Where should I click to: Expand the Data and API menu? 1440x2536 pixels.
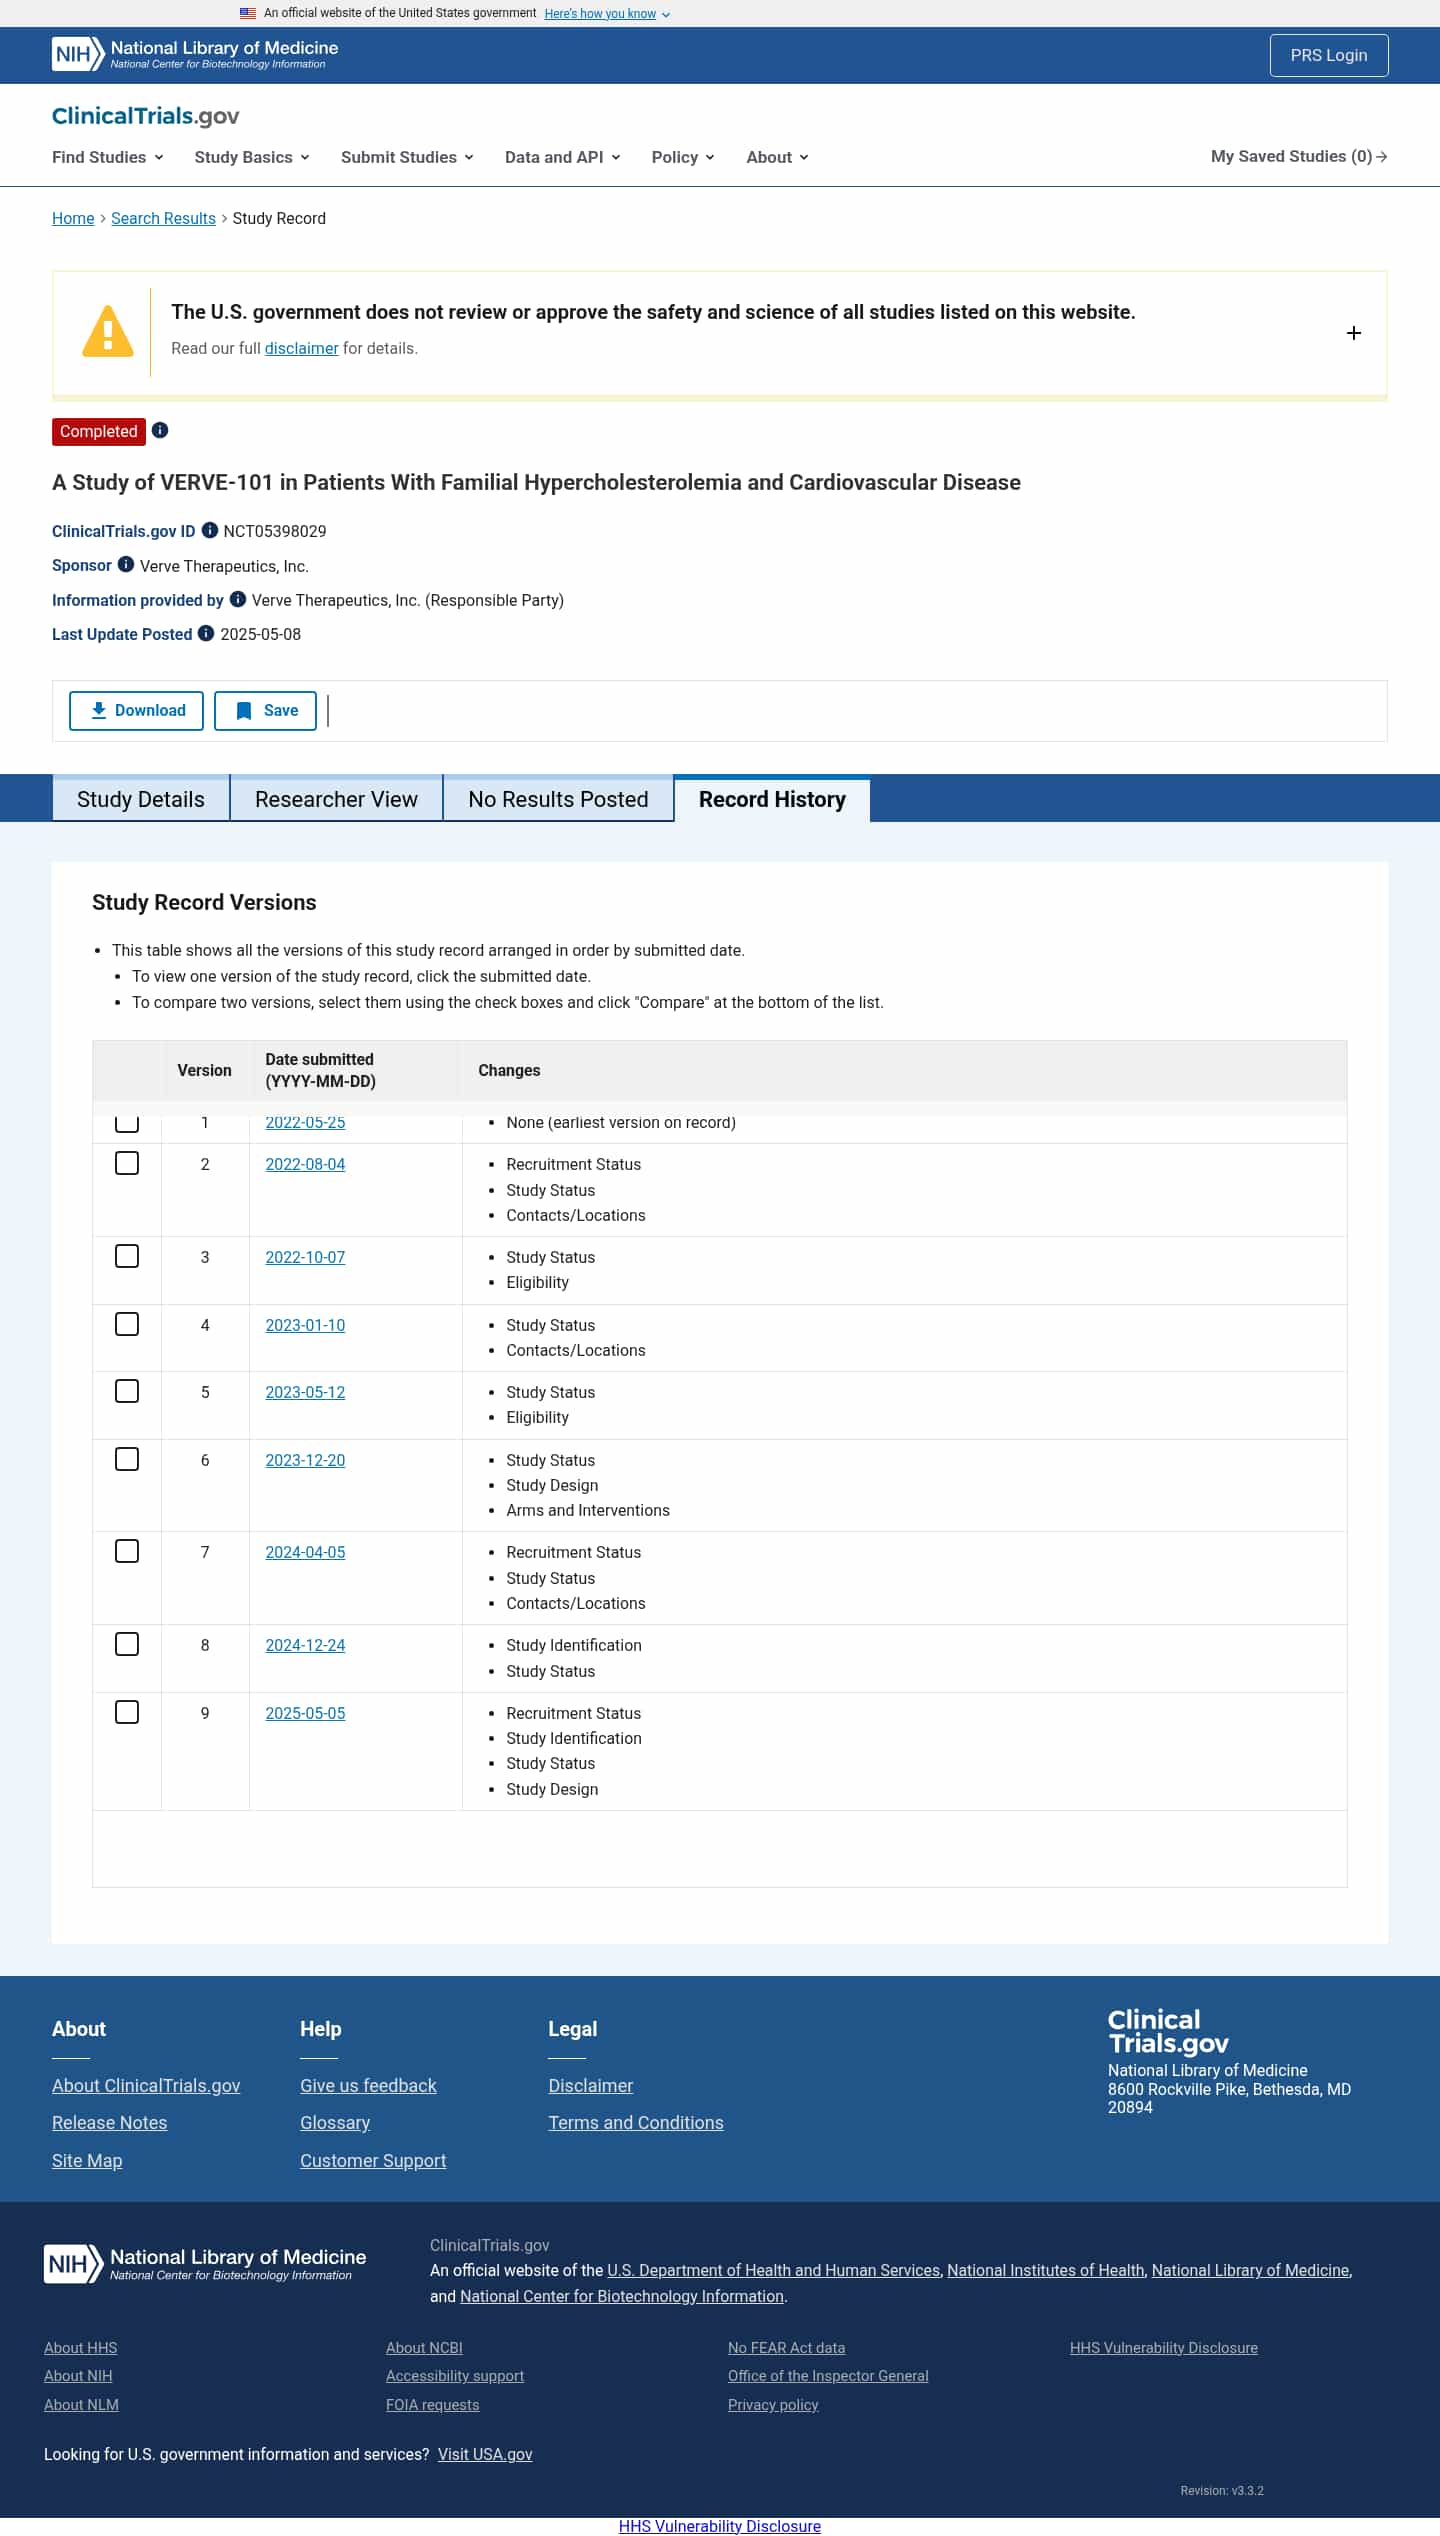point(562,157)
